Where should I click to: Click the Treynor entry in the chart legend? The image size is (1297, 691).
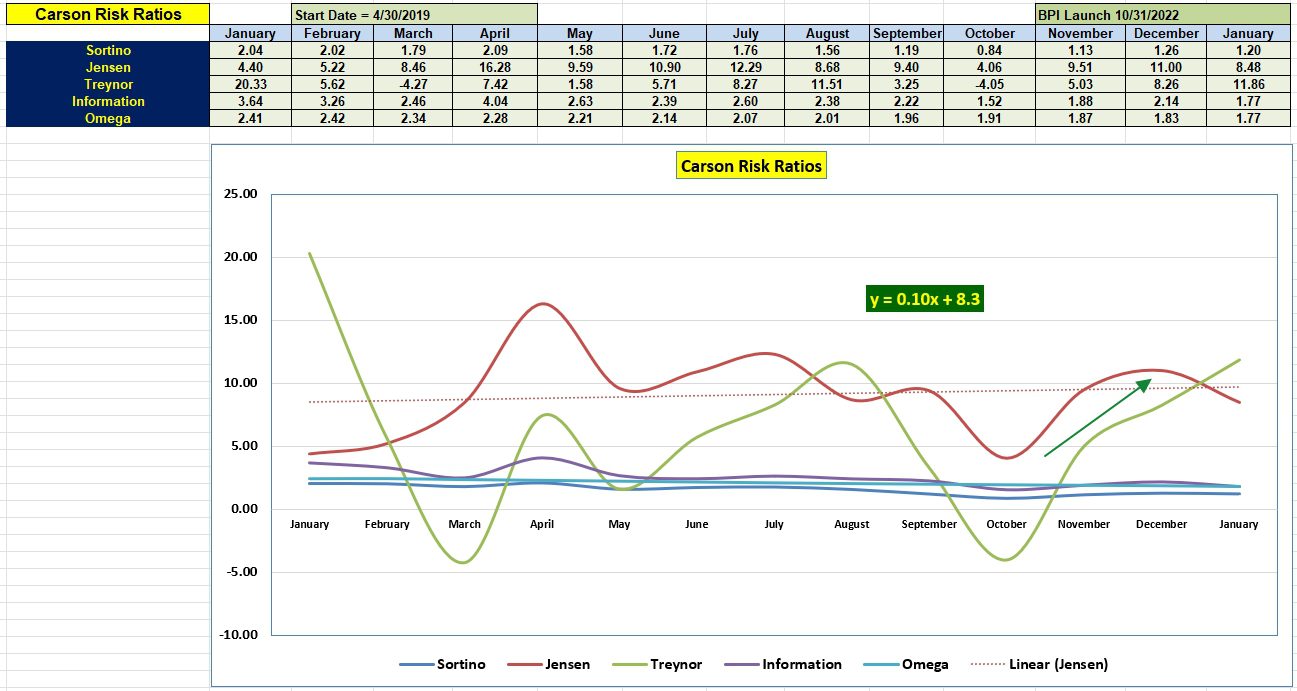point(657,664)
